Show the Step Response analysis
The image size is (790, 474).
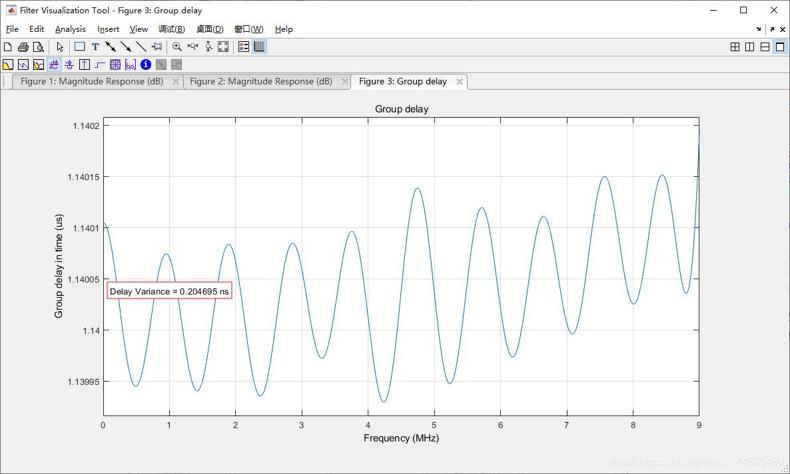click(100, 64)
